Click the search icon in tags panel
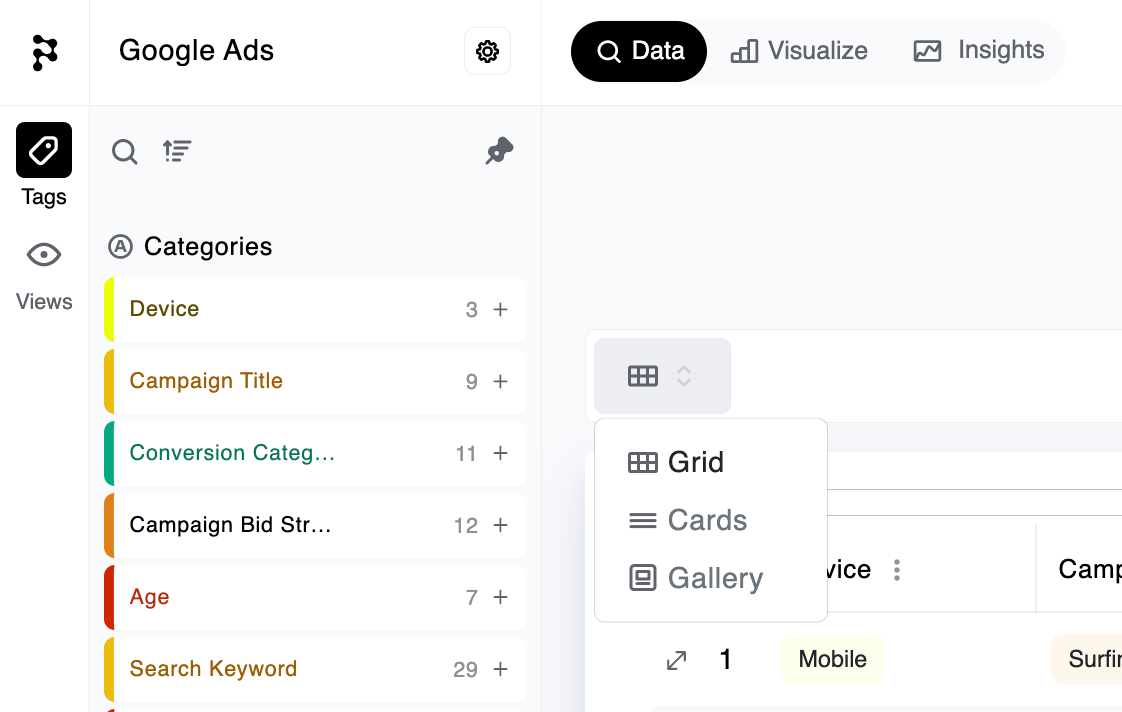Image resolution: width=1122 pixels, height=712 pixels. pyautogui.click(x=125, y=151)
